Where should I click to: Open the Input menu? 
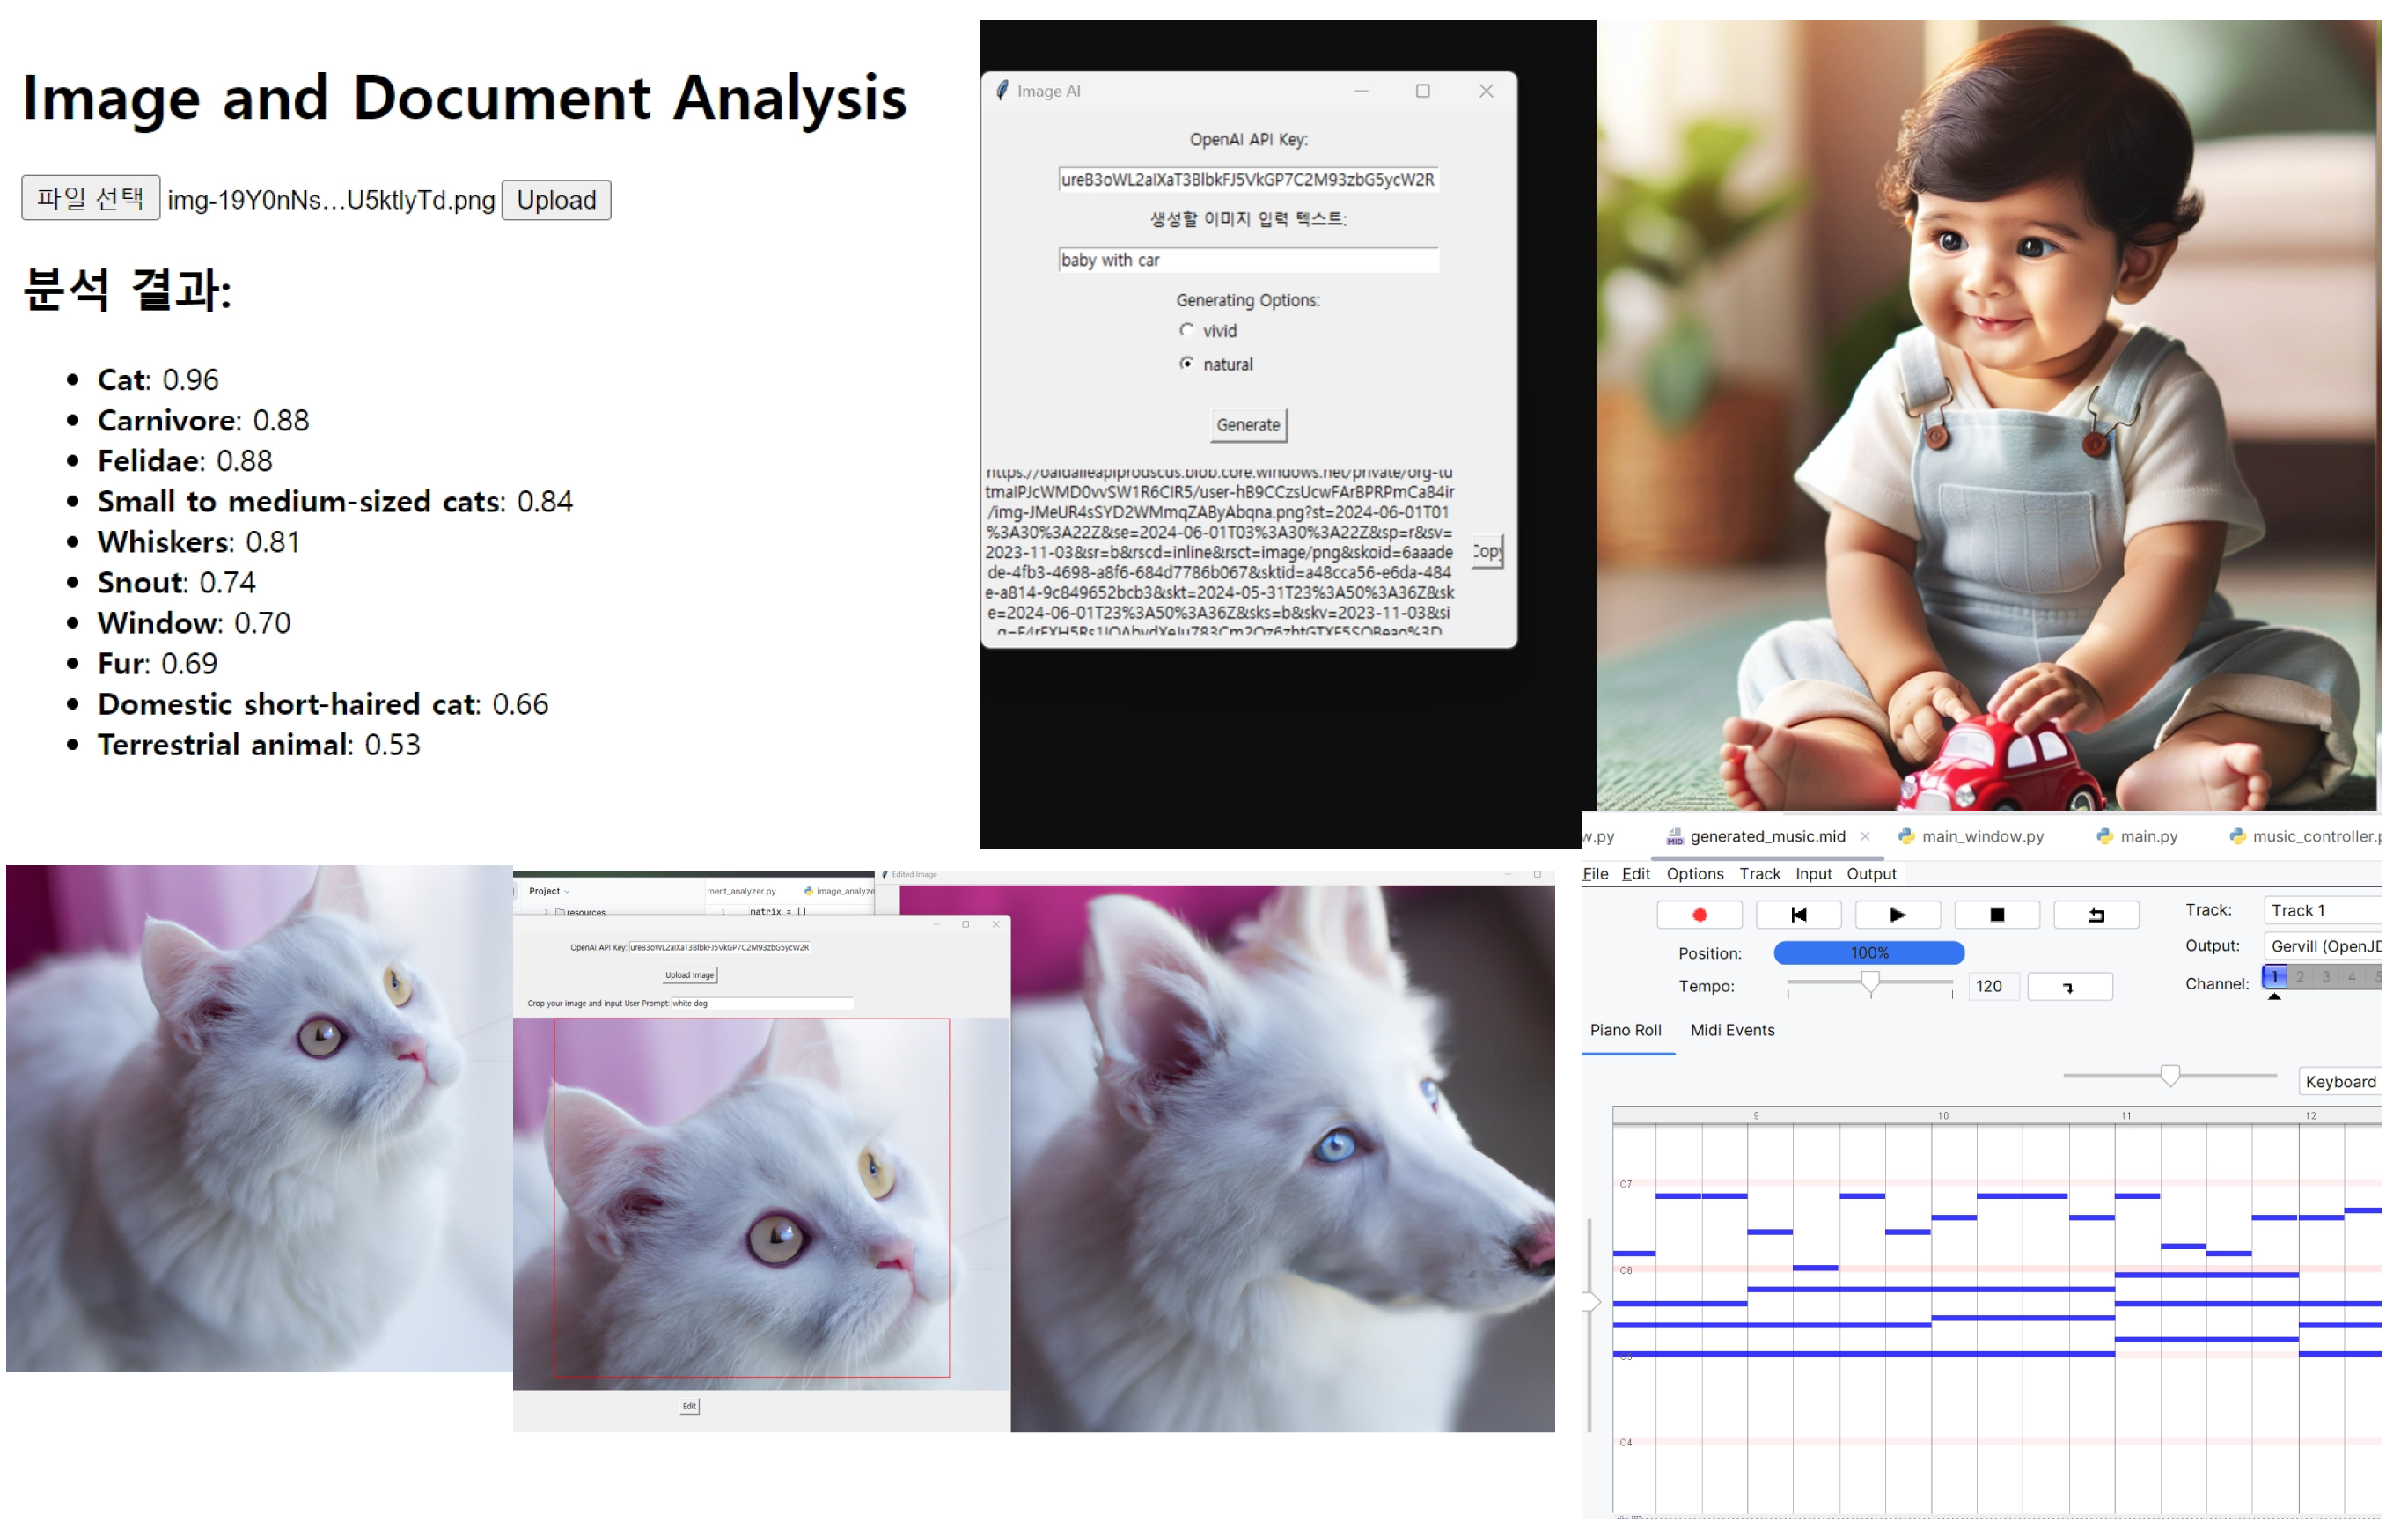click(1813, 874)
